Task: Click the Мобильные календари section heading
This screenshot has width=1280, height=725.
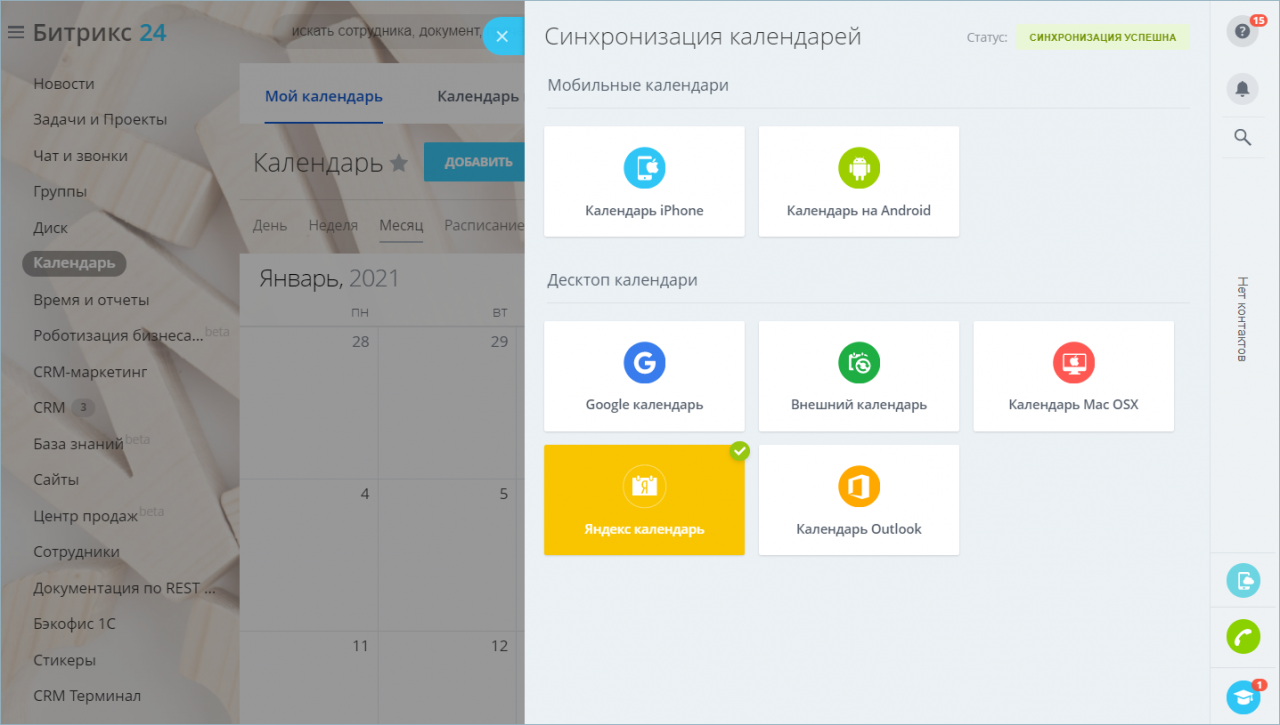Action: coord(638,85)
